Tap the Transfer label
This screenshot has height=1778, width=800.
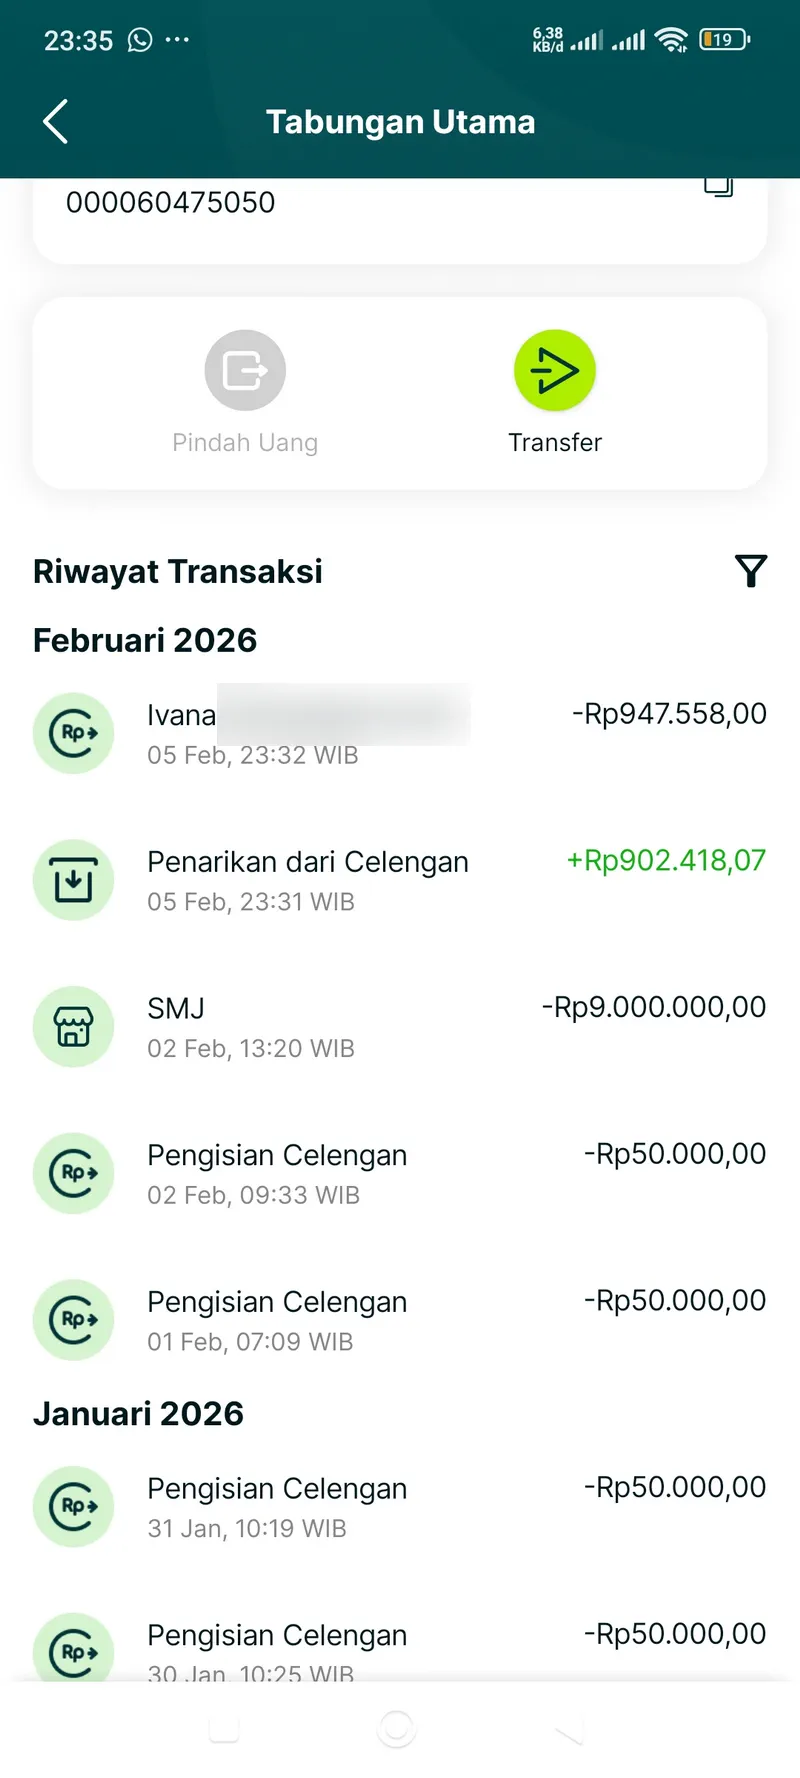(x=555, y=443)
